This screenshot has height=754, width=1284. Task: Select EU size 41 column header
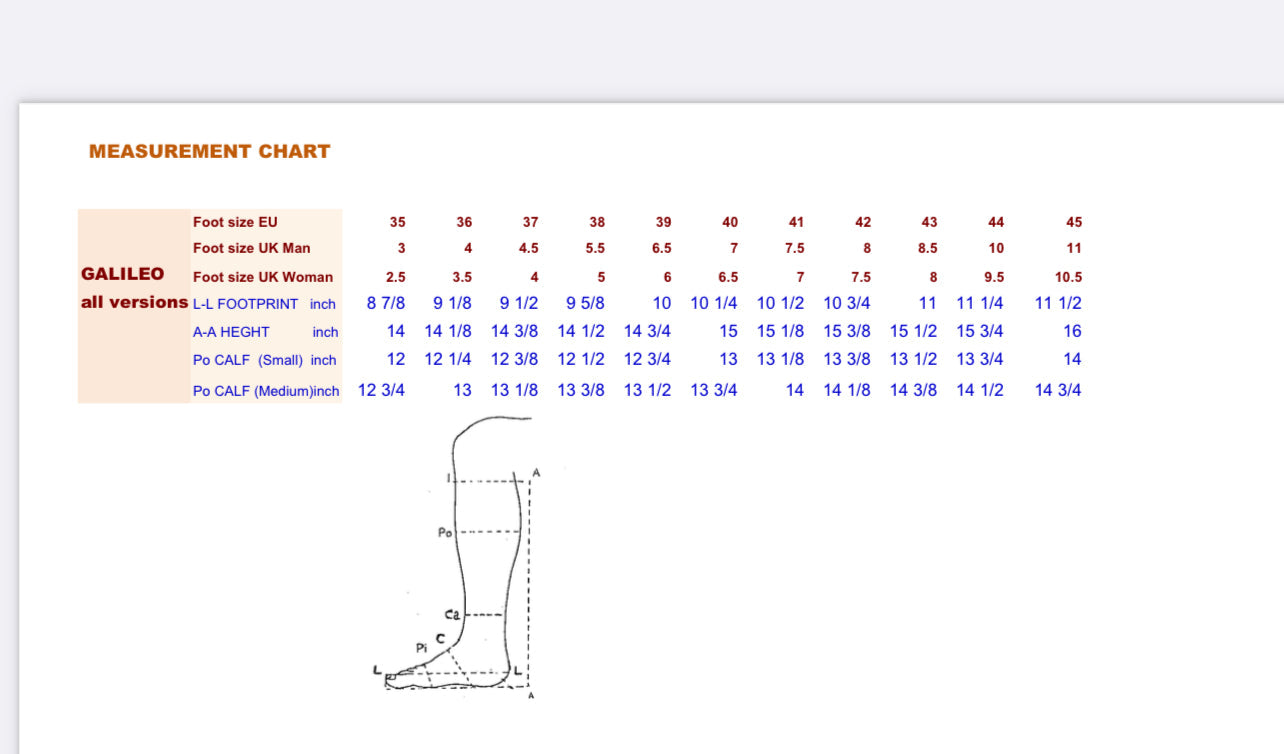[x=796, y=222]
